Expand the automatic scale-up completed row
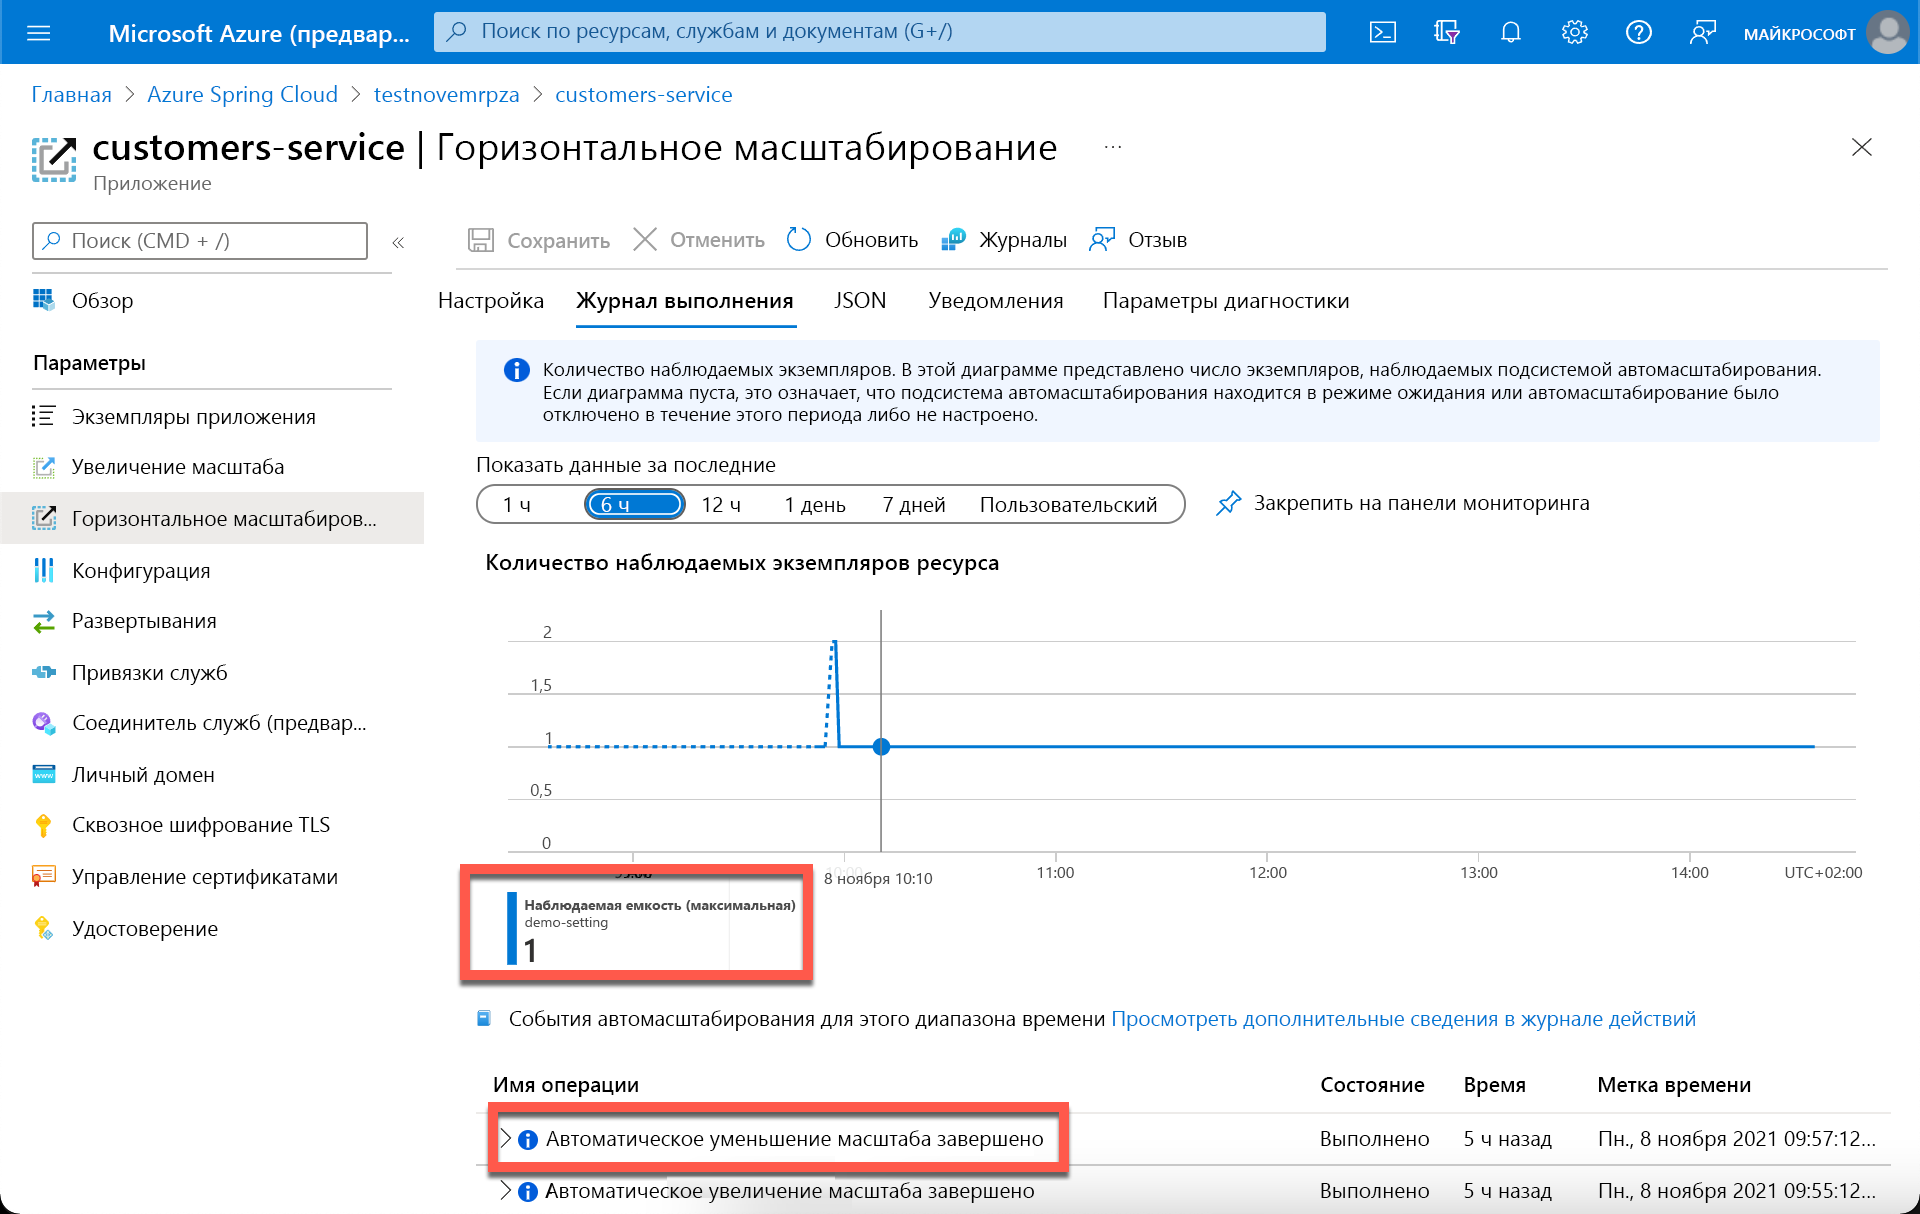The height and width of the screenshot is (1214, 1920). coord(506,1190)
